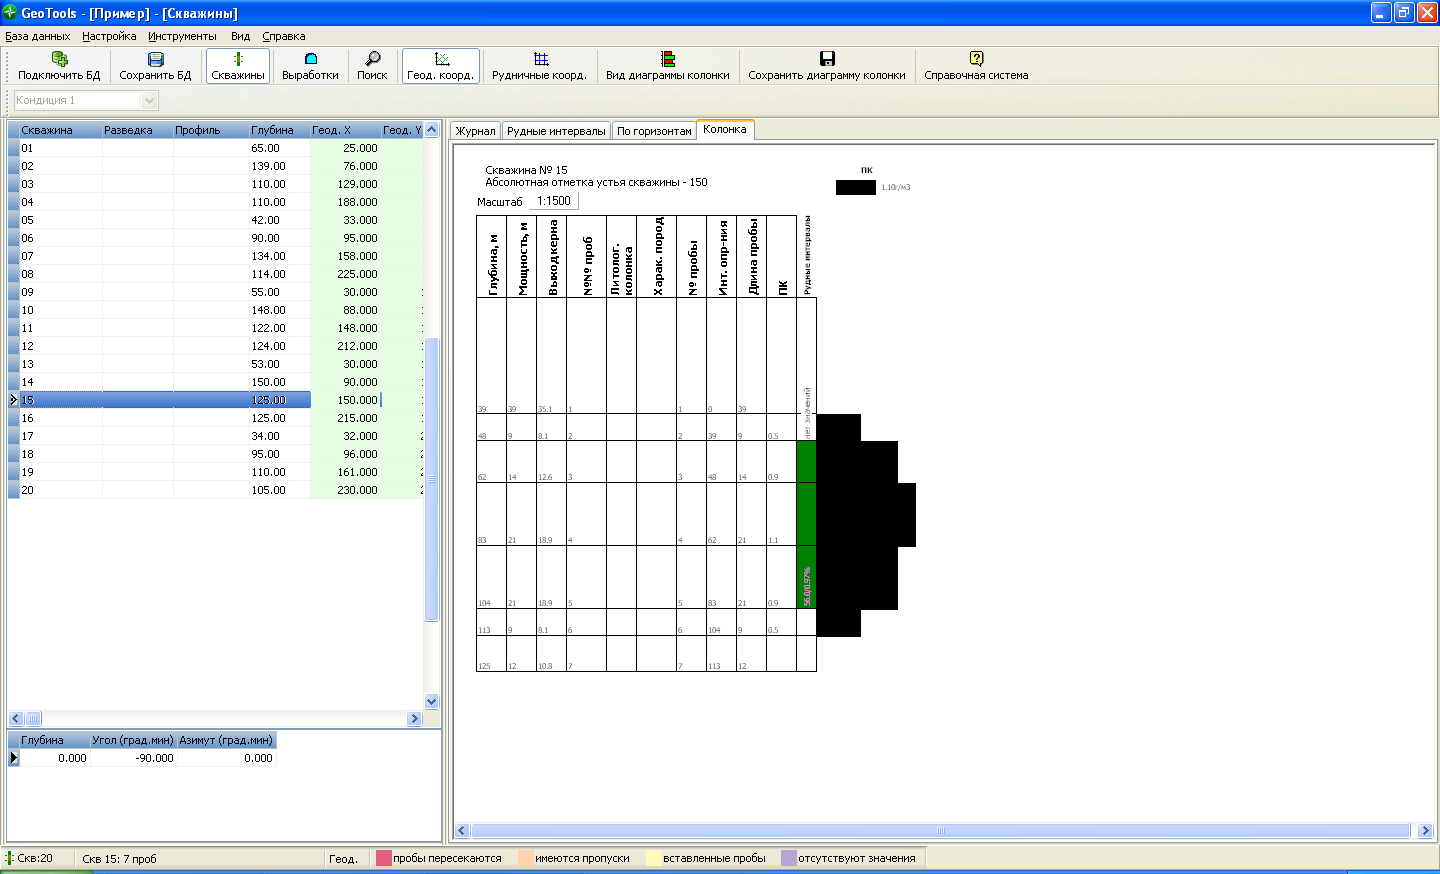The height and width of the screenshot is (874, 1440).
Task: Click wells table horizontal scroll left arrow
Action: [x=16, y=719]
